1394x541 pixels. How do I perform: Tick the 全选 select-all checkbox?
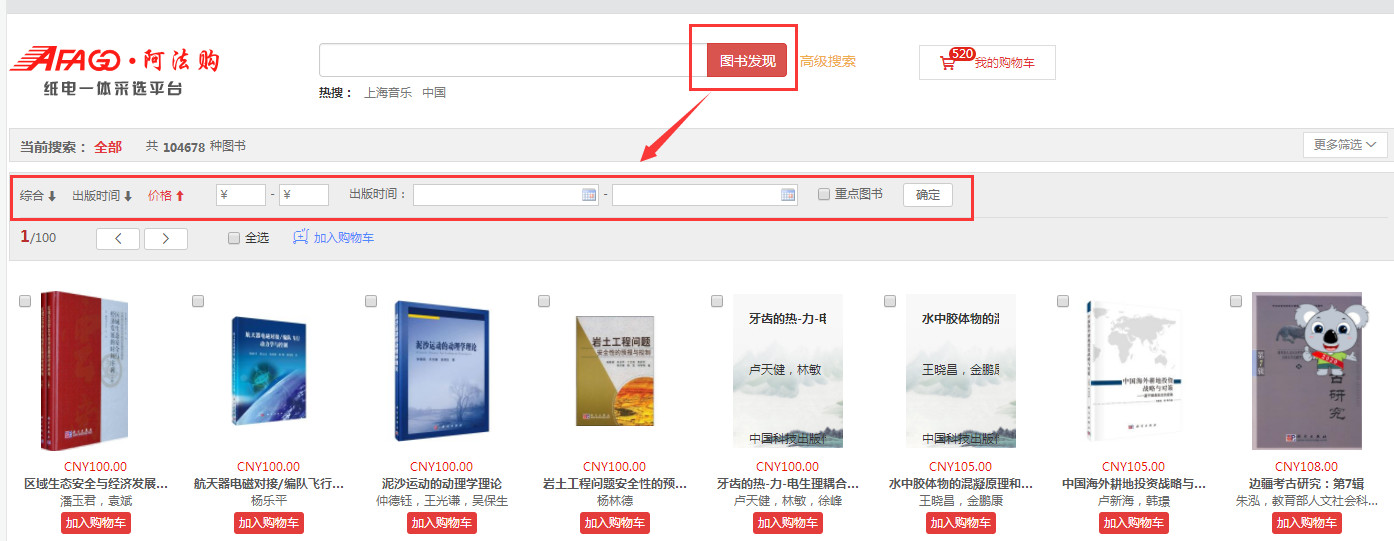[234, 239]
